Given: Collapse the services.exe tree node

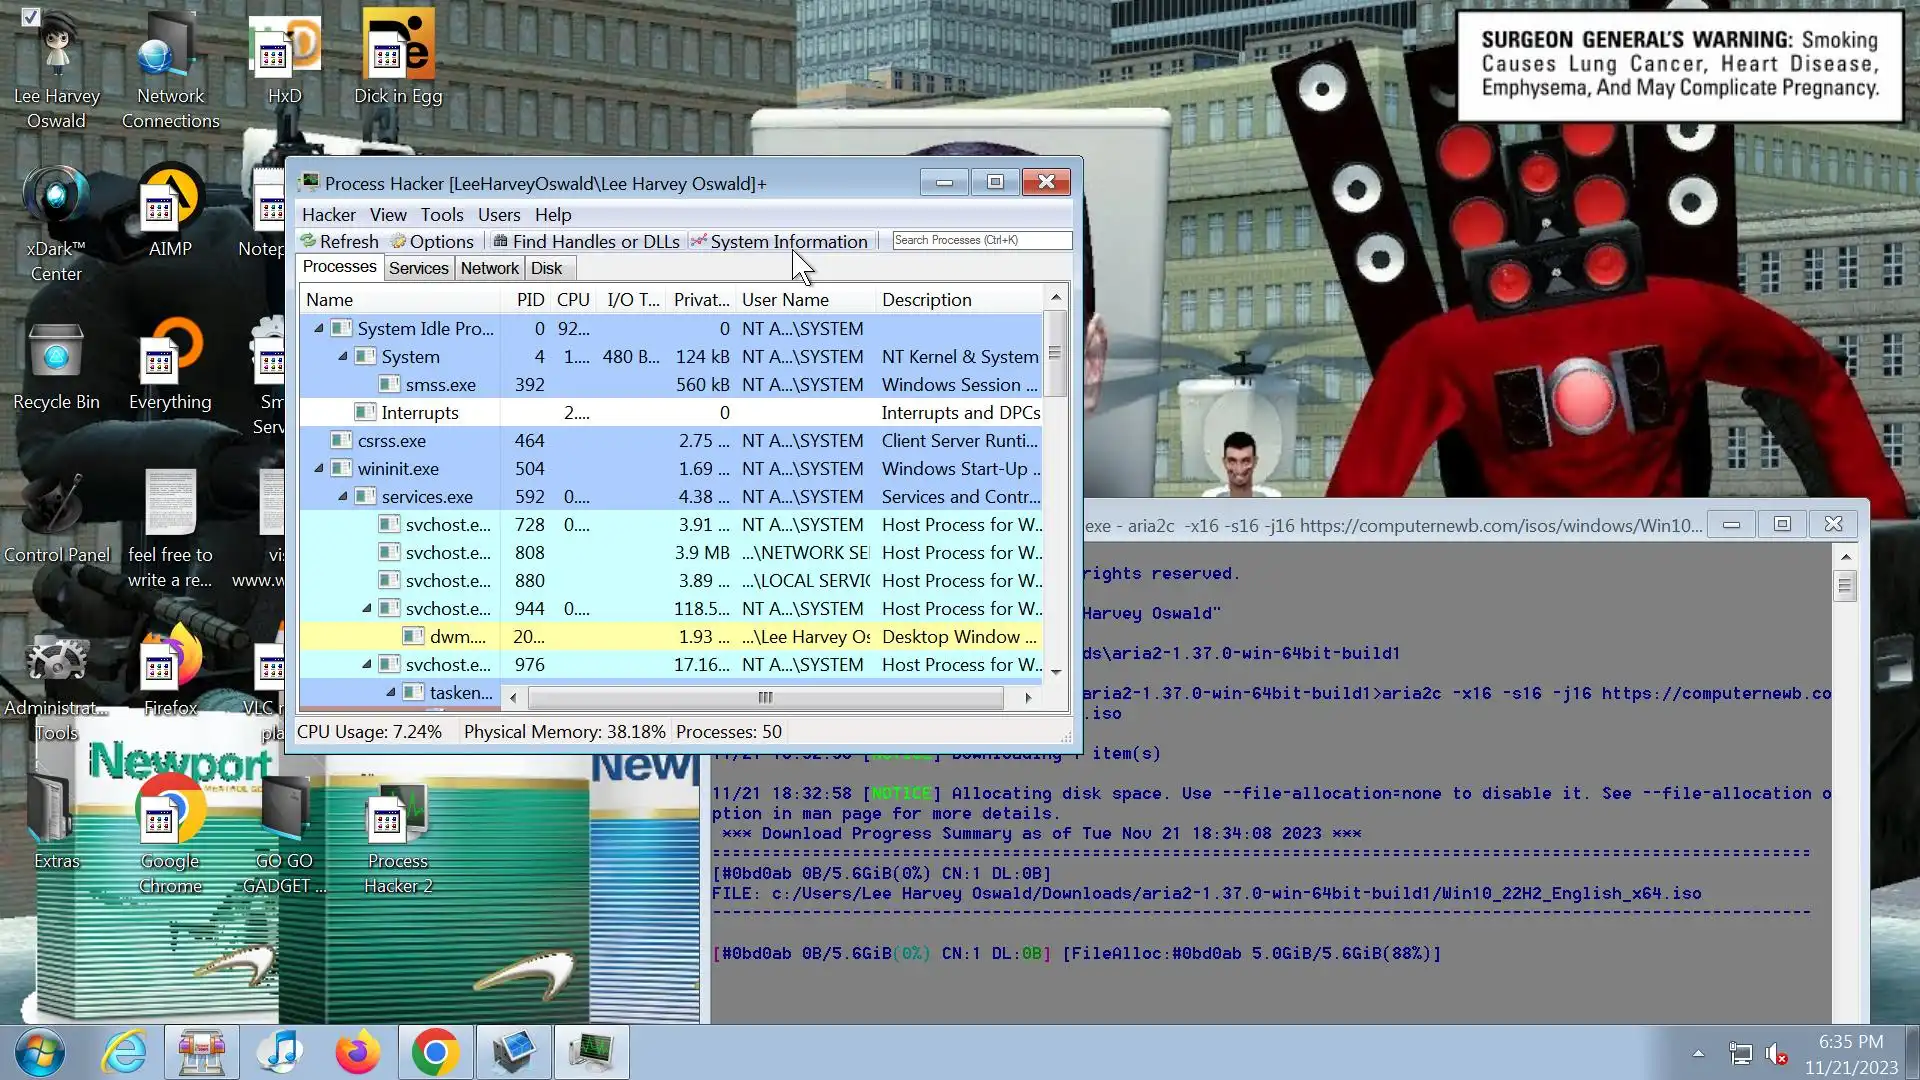Looking at the screenshot, I should (343, 496).
